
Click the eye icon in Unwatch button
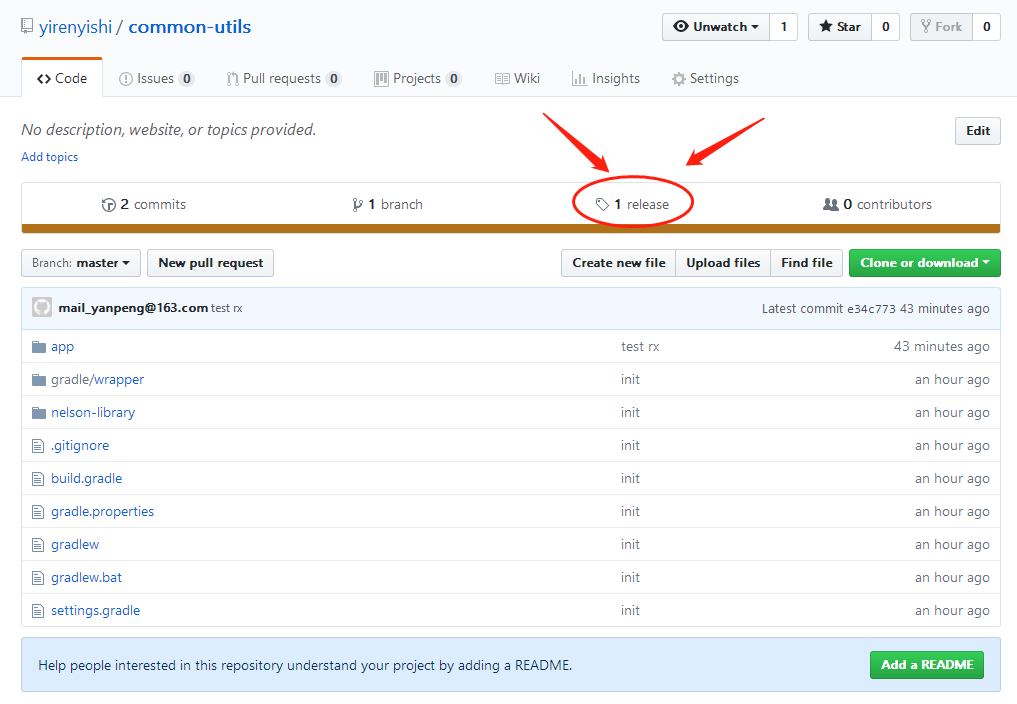680,27
